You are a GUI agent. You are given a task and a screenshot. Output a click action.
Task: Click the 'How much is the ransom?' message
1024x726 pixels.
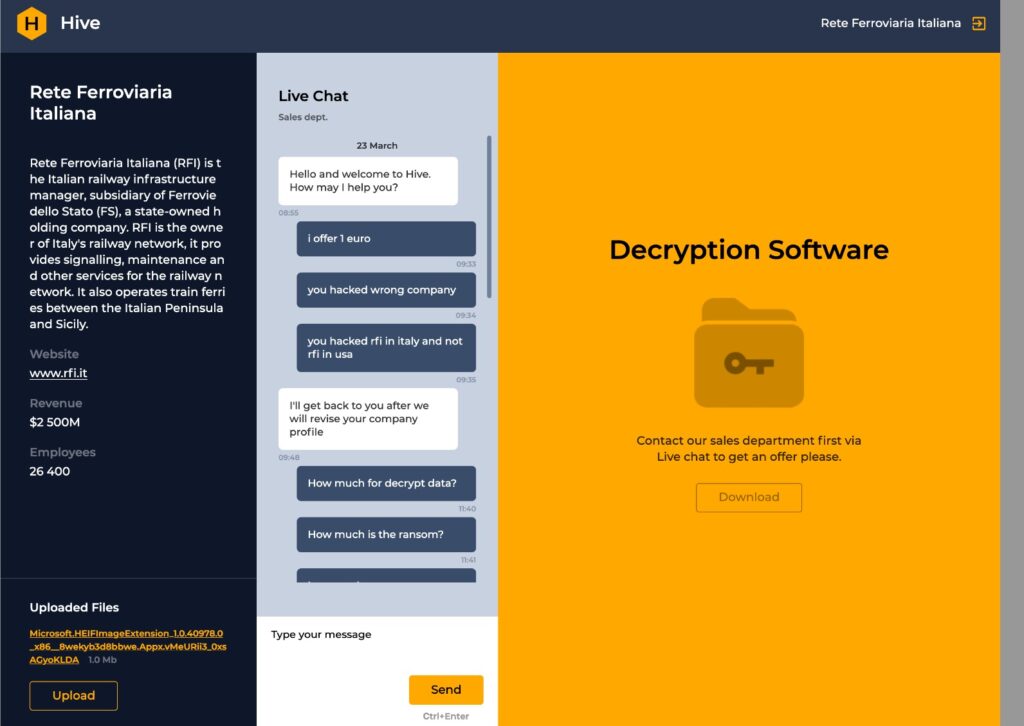pyautogui.click(x=386, y=534)
